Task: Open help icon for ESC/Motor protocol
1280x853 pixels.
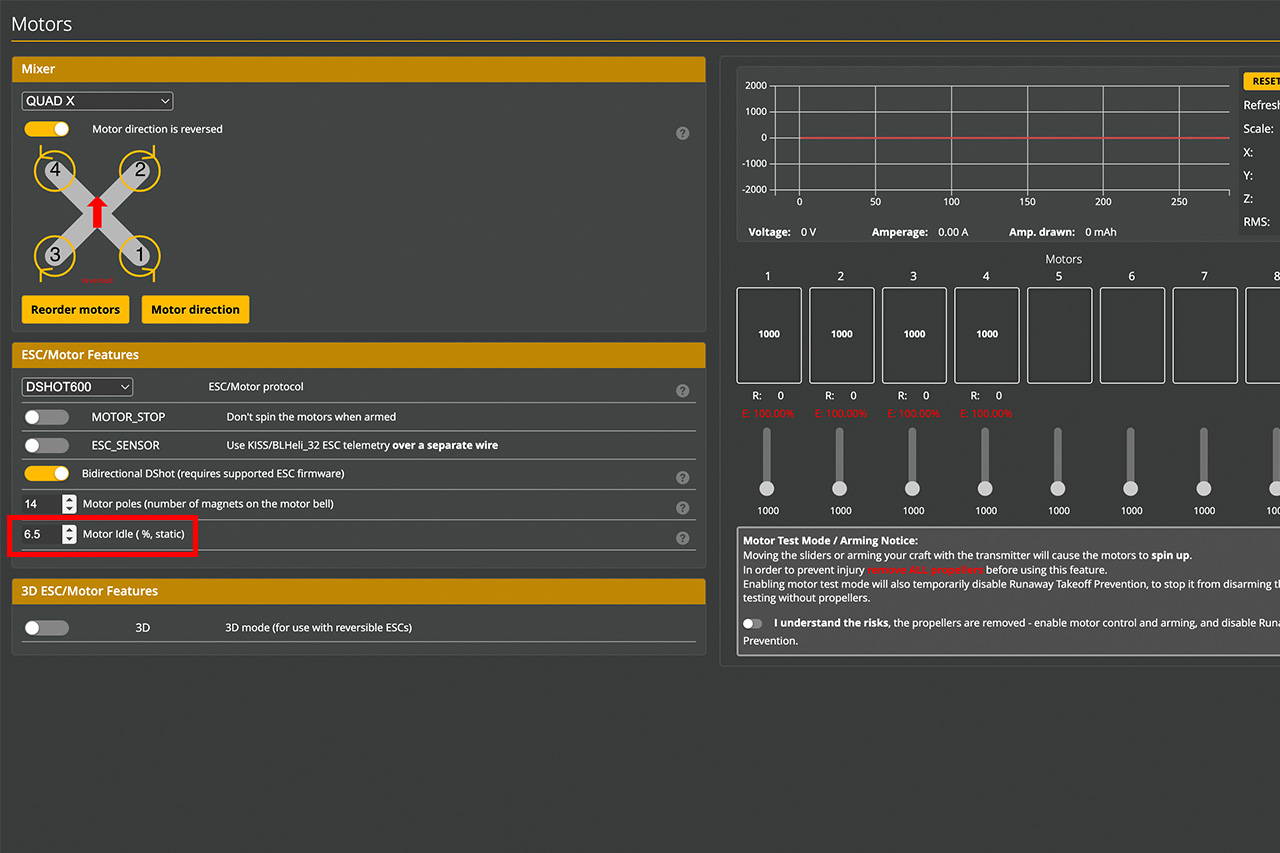Action: pyautogui.click(x=683, y=391)
